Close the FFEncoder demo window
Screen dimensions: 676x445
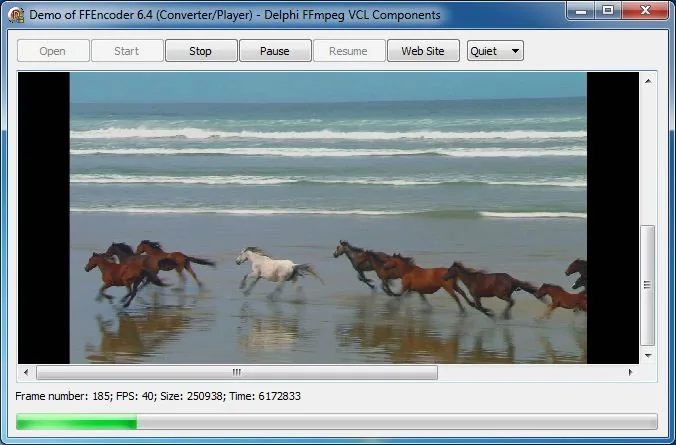tap(645, 11)
